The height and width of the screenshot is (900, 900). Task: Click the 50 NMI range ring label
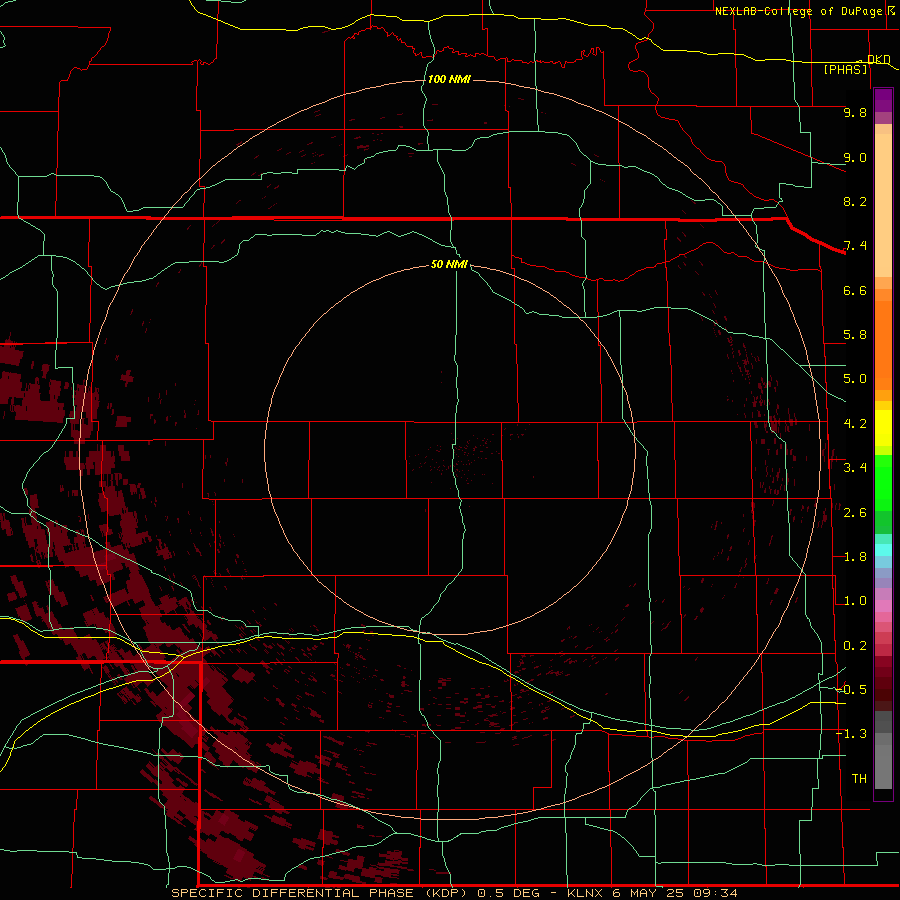449,264
